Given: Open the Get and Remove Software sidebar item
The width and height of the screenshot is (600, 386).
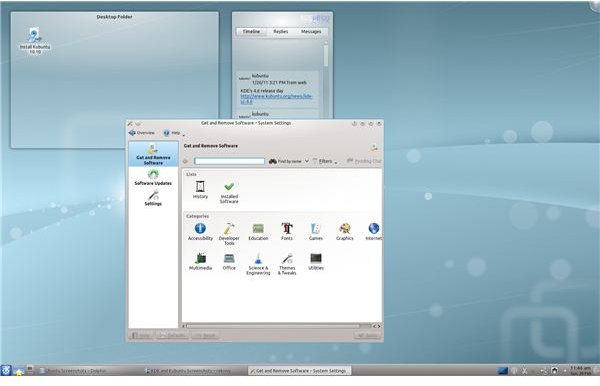Looking at the screenshot, I should [153, 154].
